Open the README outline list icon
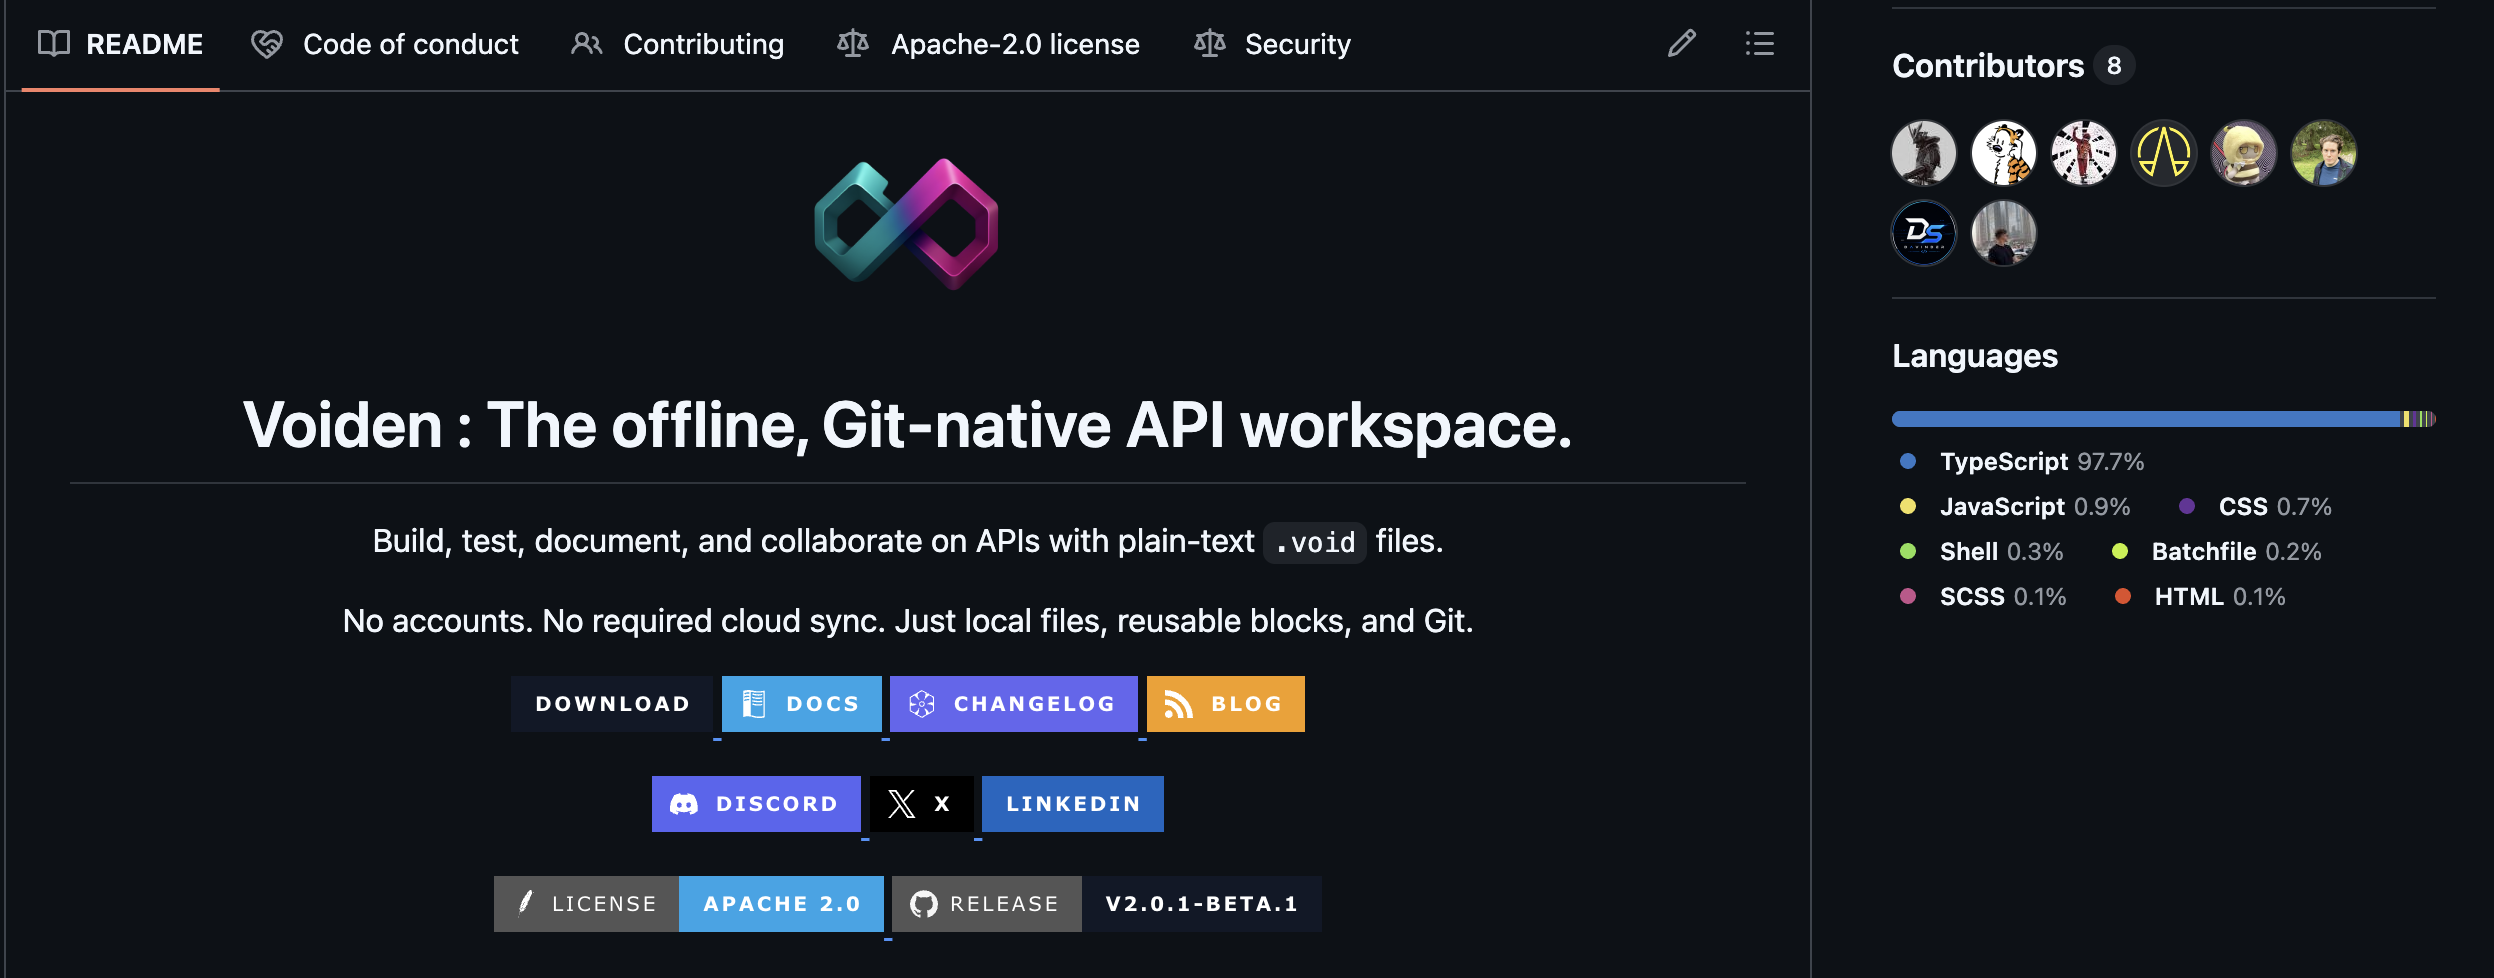This screenshot has height=978, width=2494. pos(1759,44)
